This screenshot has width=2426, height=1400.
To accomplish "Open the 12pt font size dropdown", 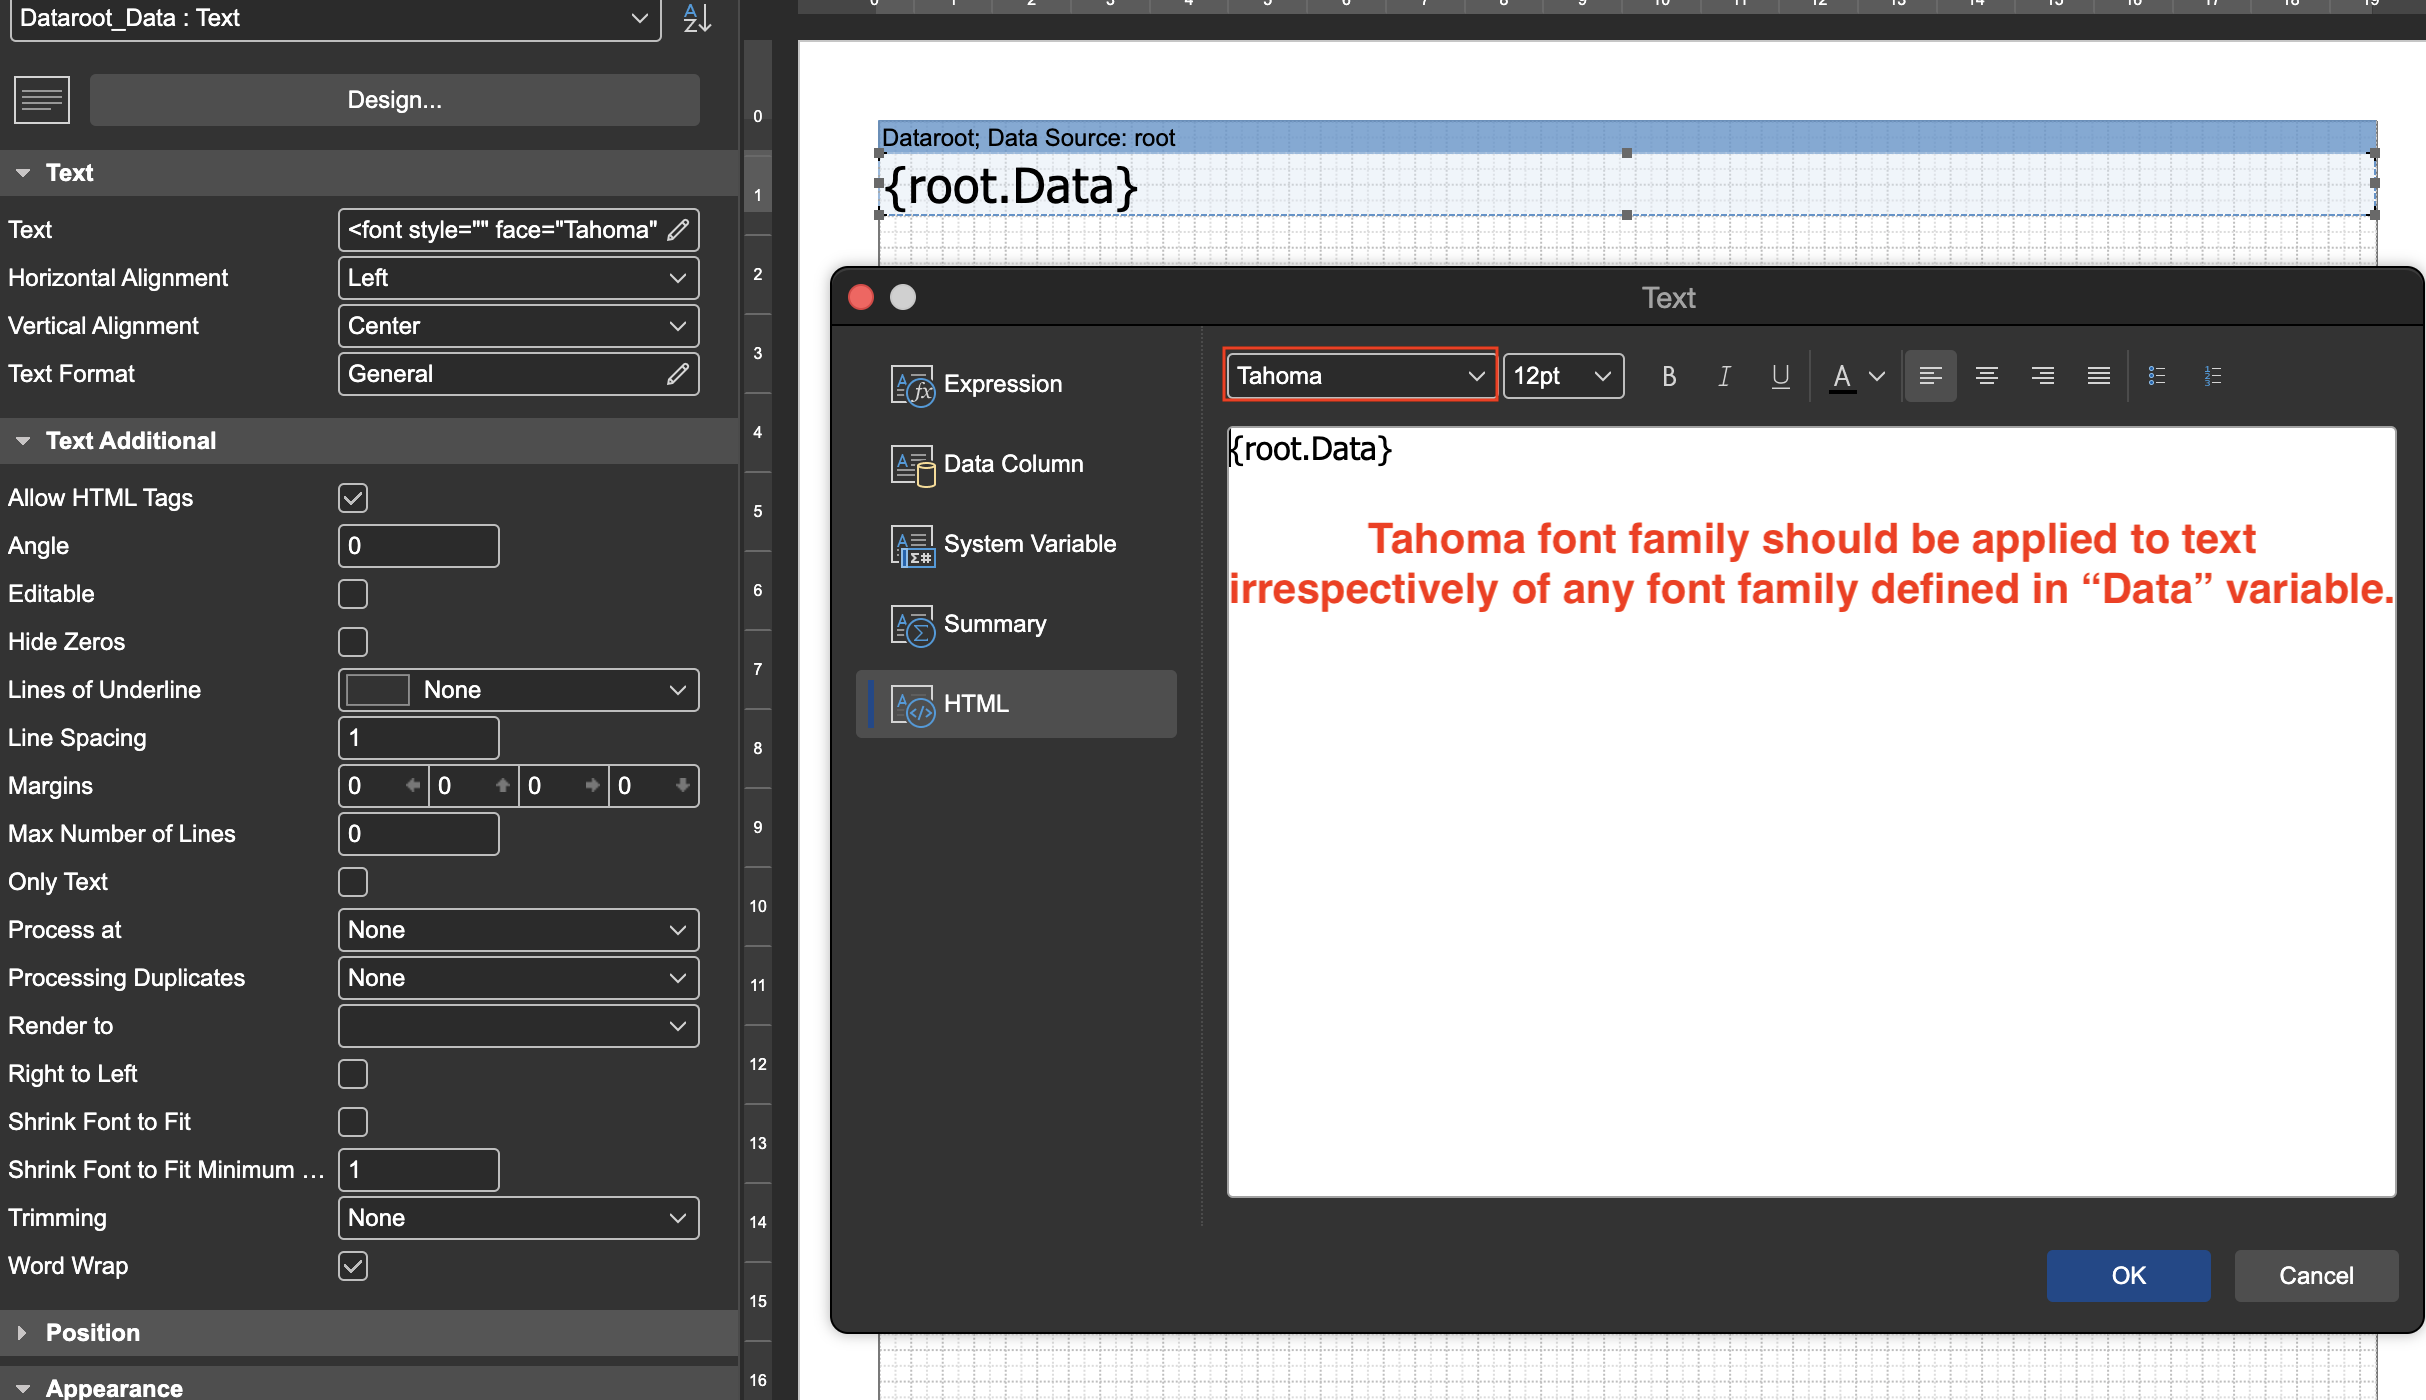I will [1563, 376].
